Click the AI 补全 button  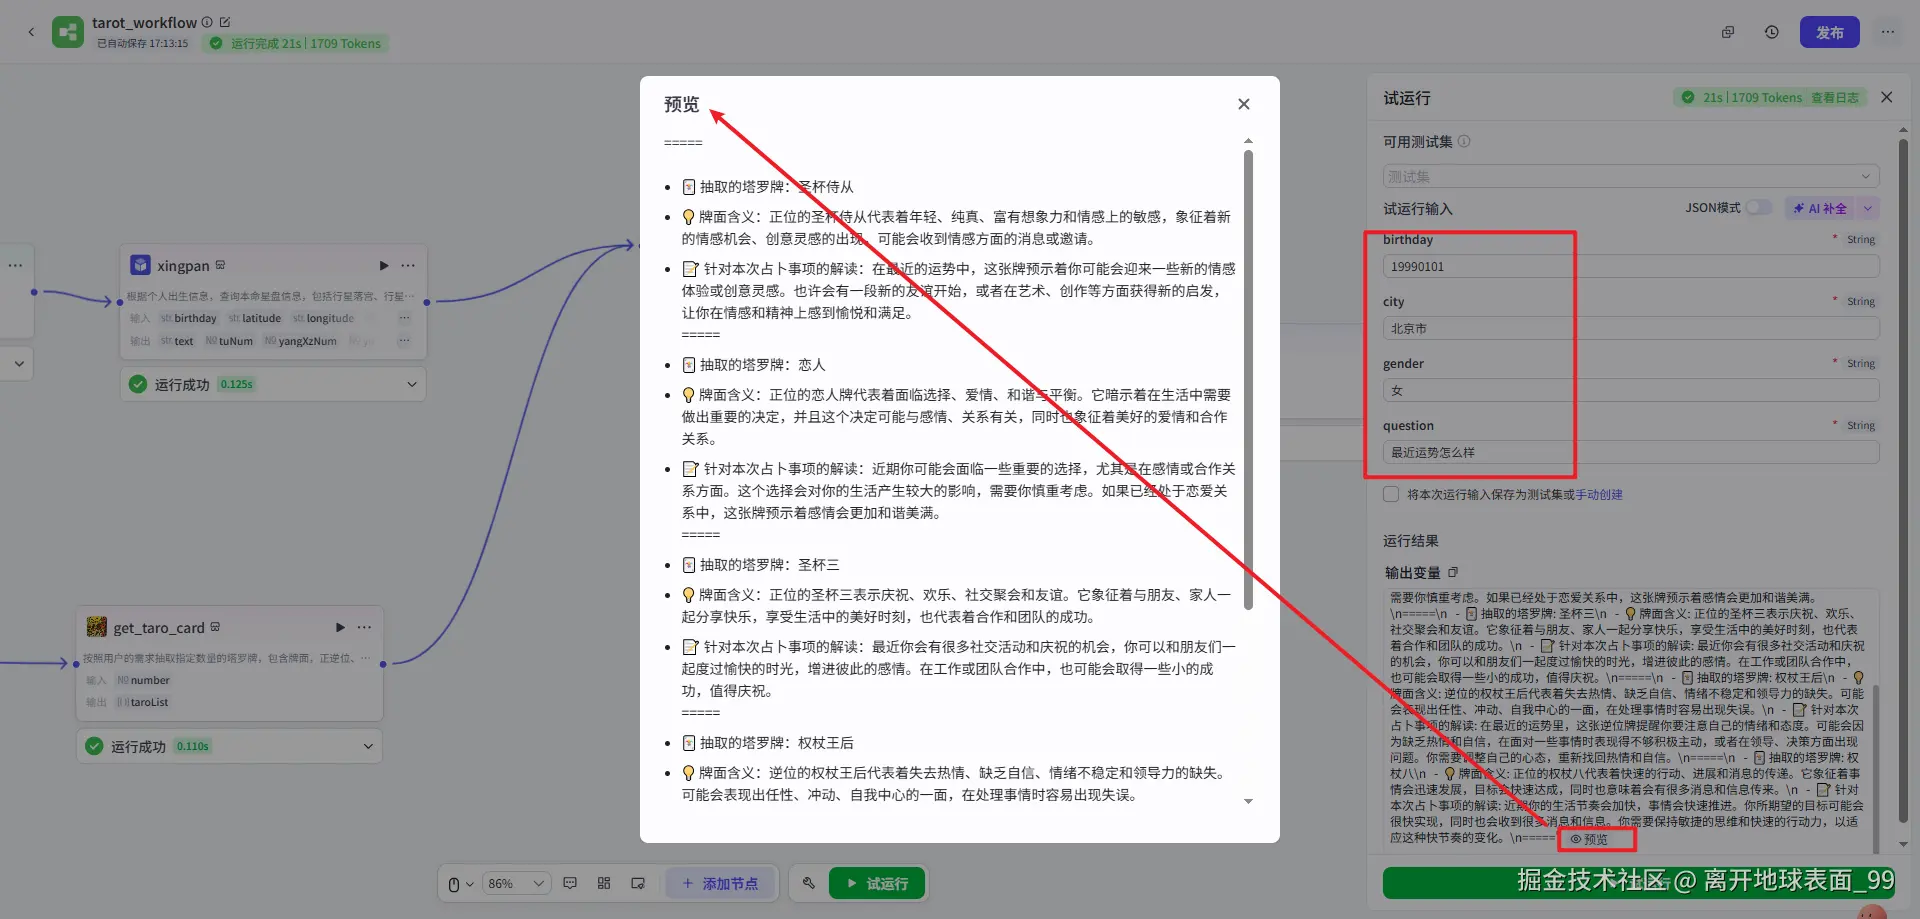pyautogui.click(x=1819, y=208)
